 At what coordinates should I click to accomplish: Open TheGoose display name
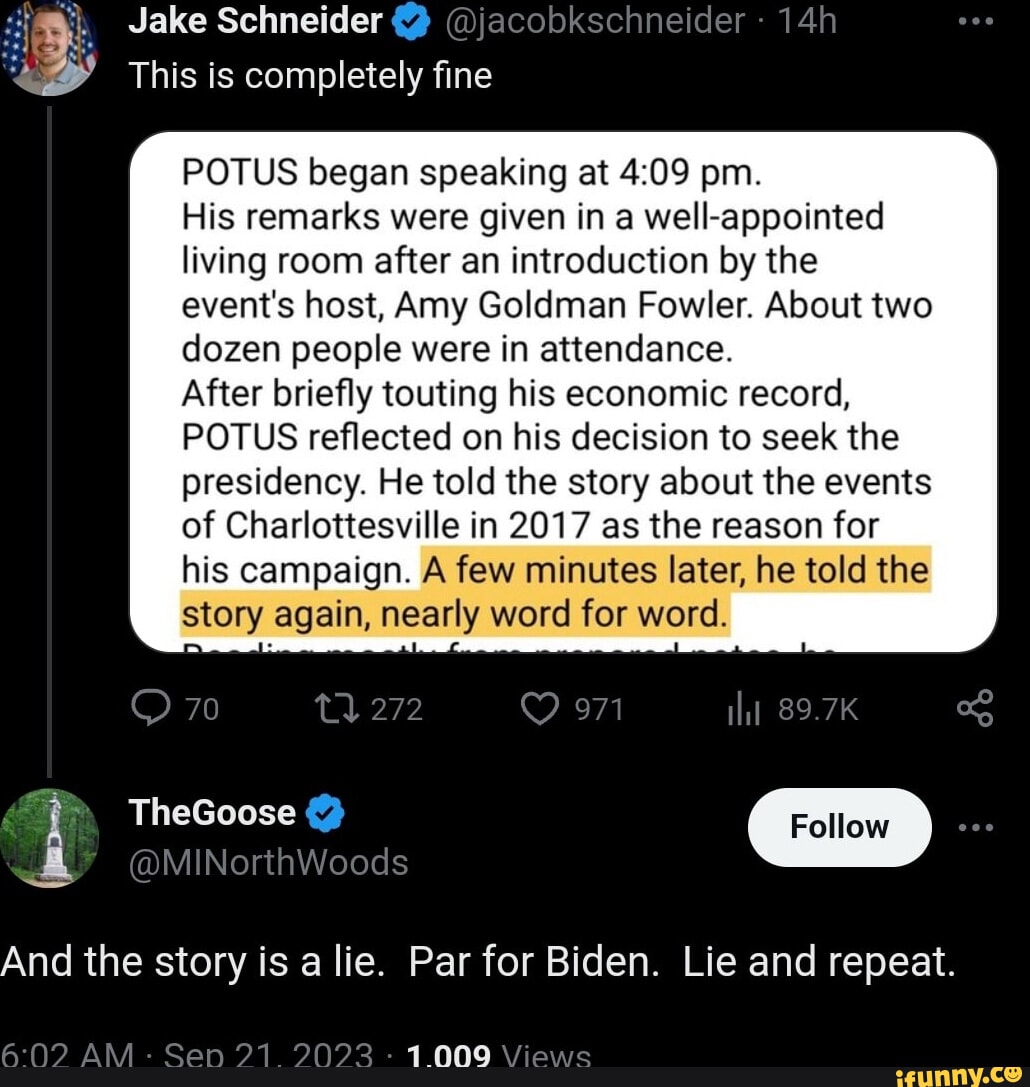click(x=212, y=812)
